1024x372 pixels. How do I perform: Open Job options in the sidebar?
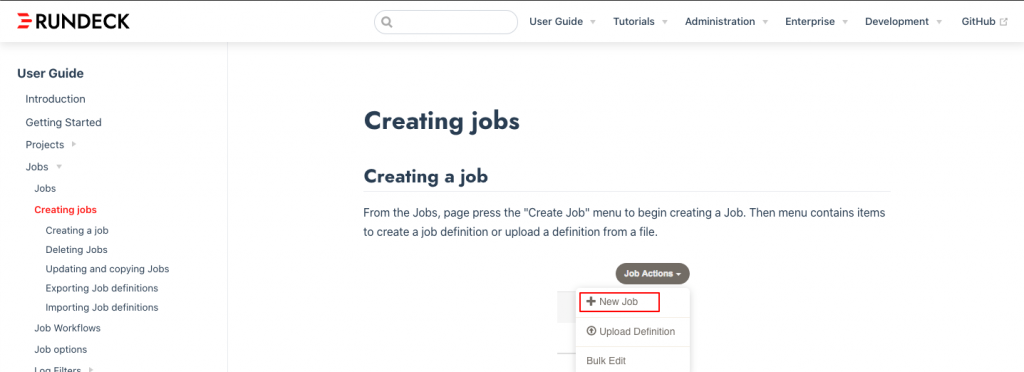point(61,350)
